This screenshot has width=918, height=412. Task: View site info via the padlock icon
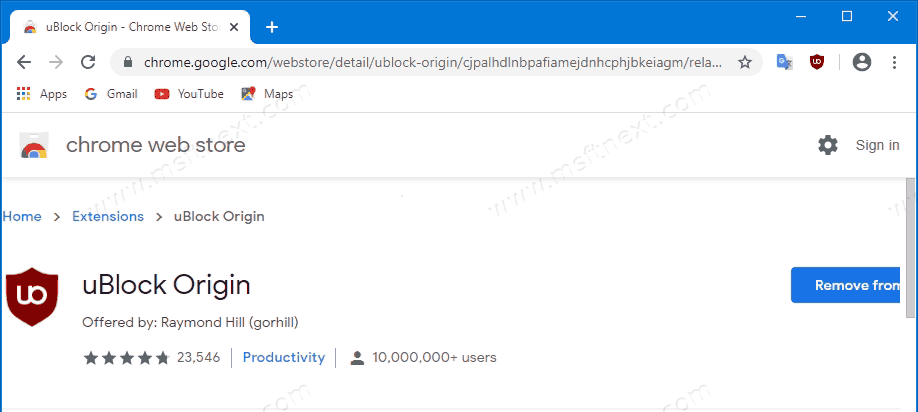click(129, 62)
